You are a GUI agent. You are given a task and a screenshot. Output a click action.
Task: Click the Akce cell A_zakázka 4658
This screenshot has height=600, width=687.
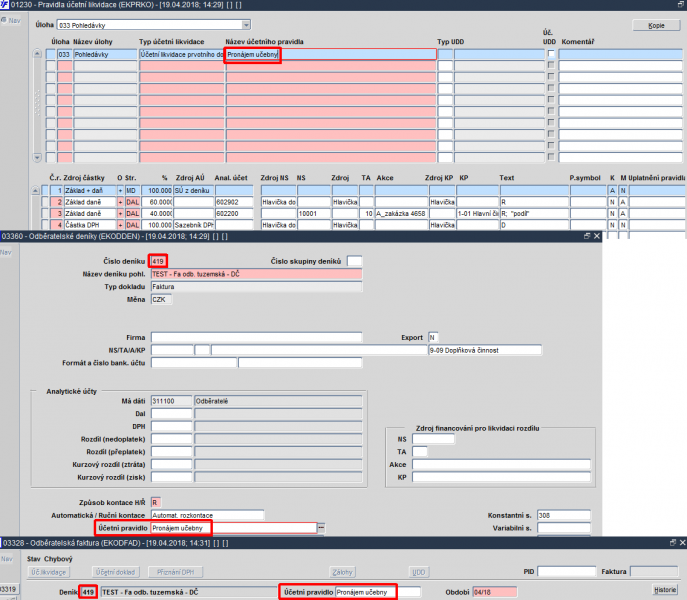coord(401,213)
